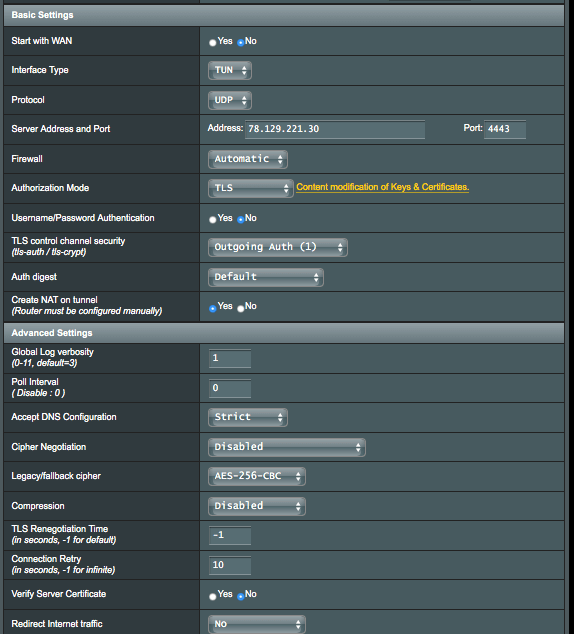Select No for Verify Server Certificate
574x634 pixels.
click(x=241, y=596)
